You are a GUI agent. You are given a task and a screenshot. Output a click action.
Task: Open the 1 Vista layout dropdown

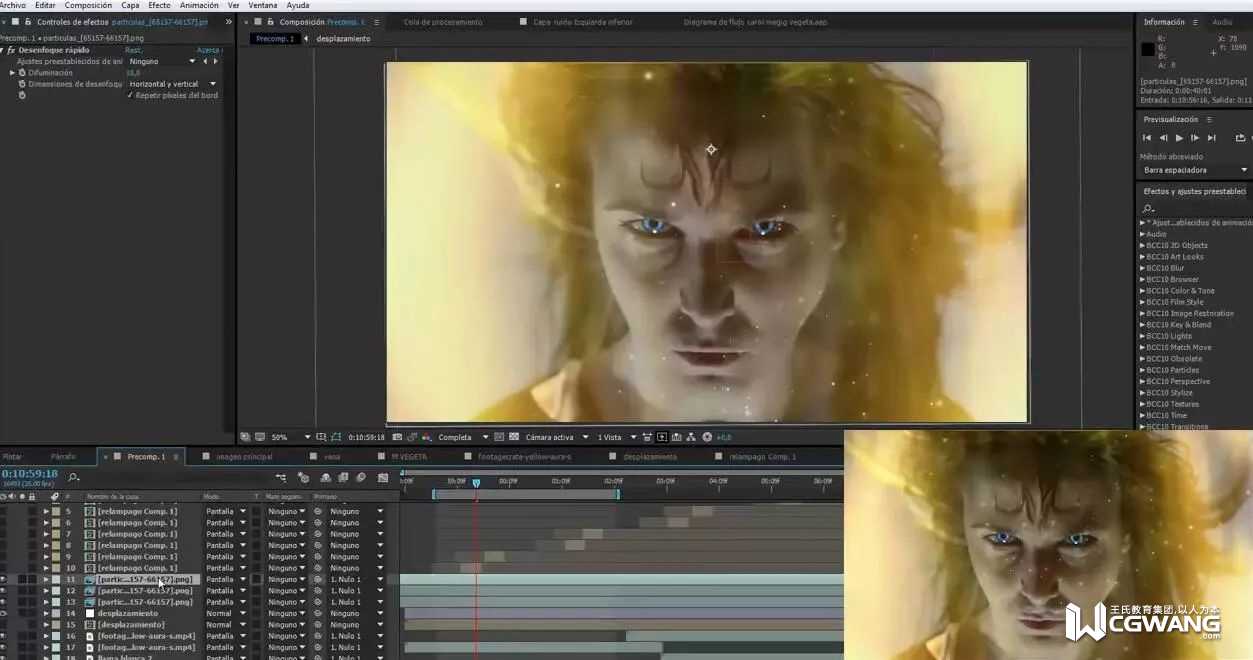[x=615, y=437]
